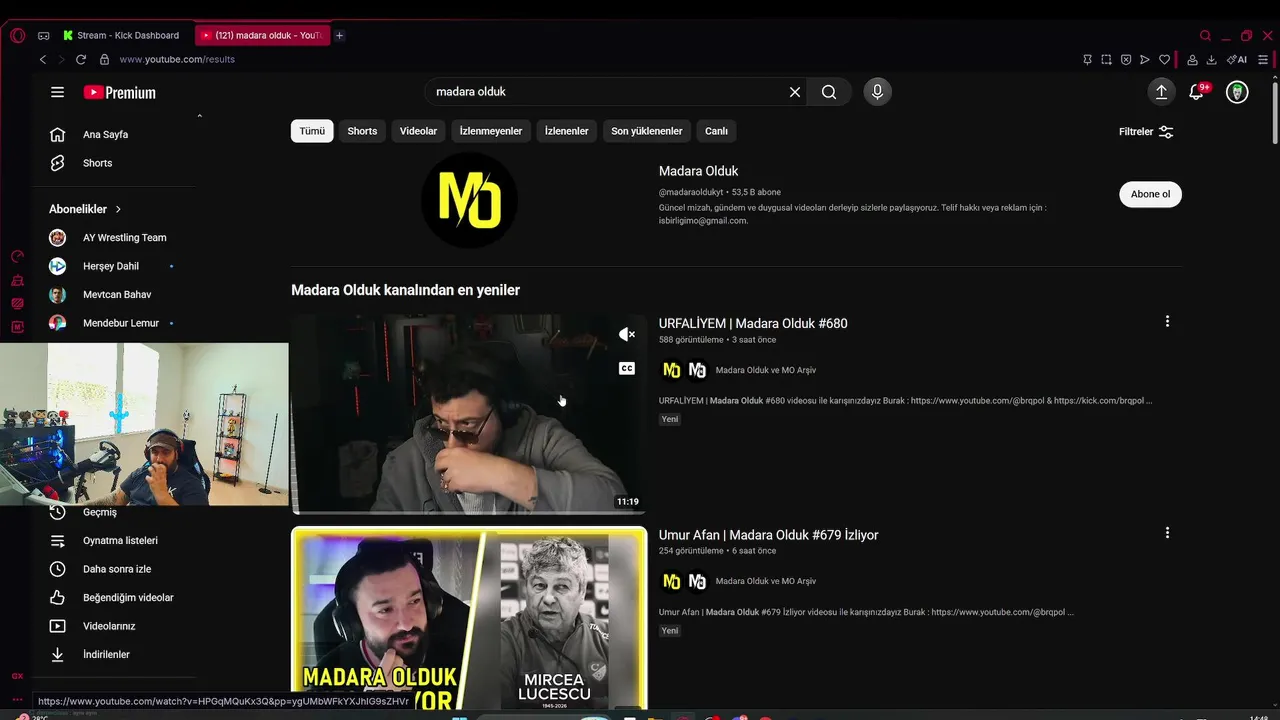
Task: Open the Filtreler filter menu
Action: pos(1146,132)
